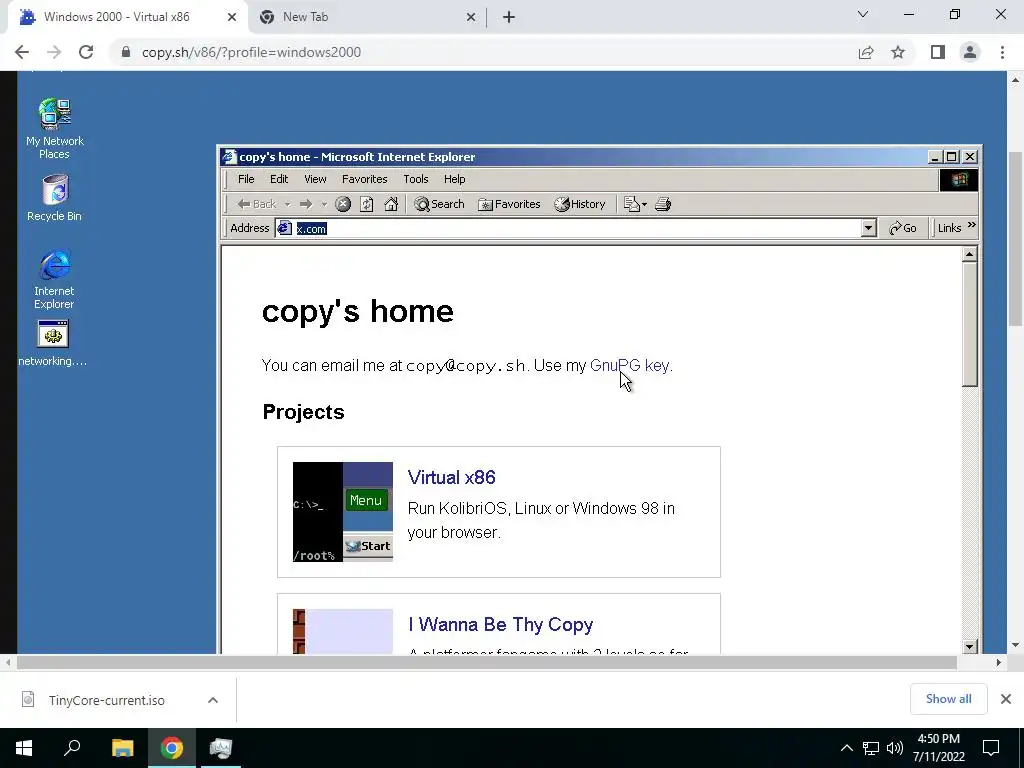Open the Virtual x86 project link
The height and width of the screenshot is (768, 1024).
pyautogui.click(x=451, y=477)
